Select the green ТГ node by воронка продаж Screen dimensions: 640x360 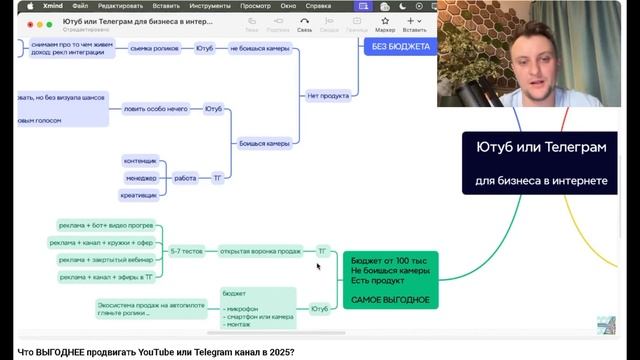point(322,251)
